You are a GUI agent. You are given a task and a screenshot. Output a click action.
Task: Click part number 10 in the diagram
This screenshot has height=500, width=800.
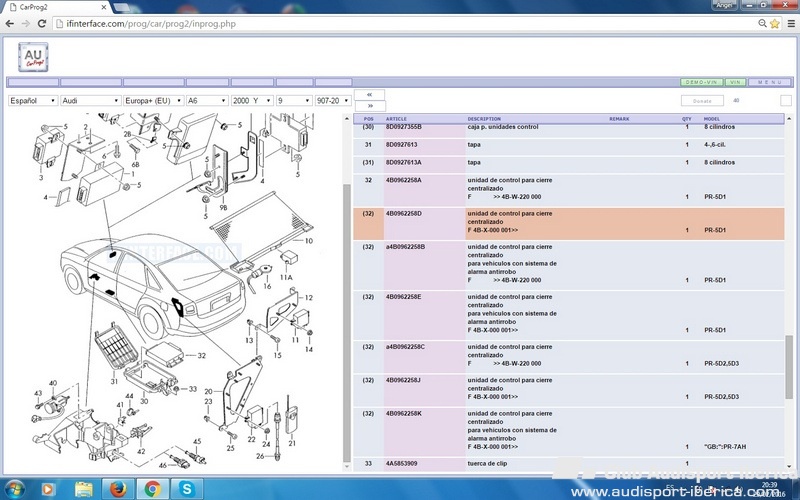pos(309,241)
